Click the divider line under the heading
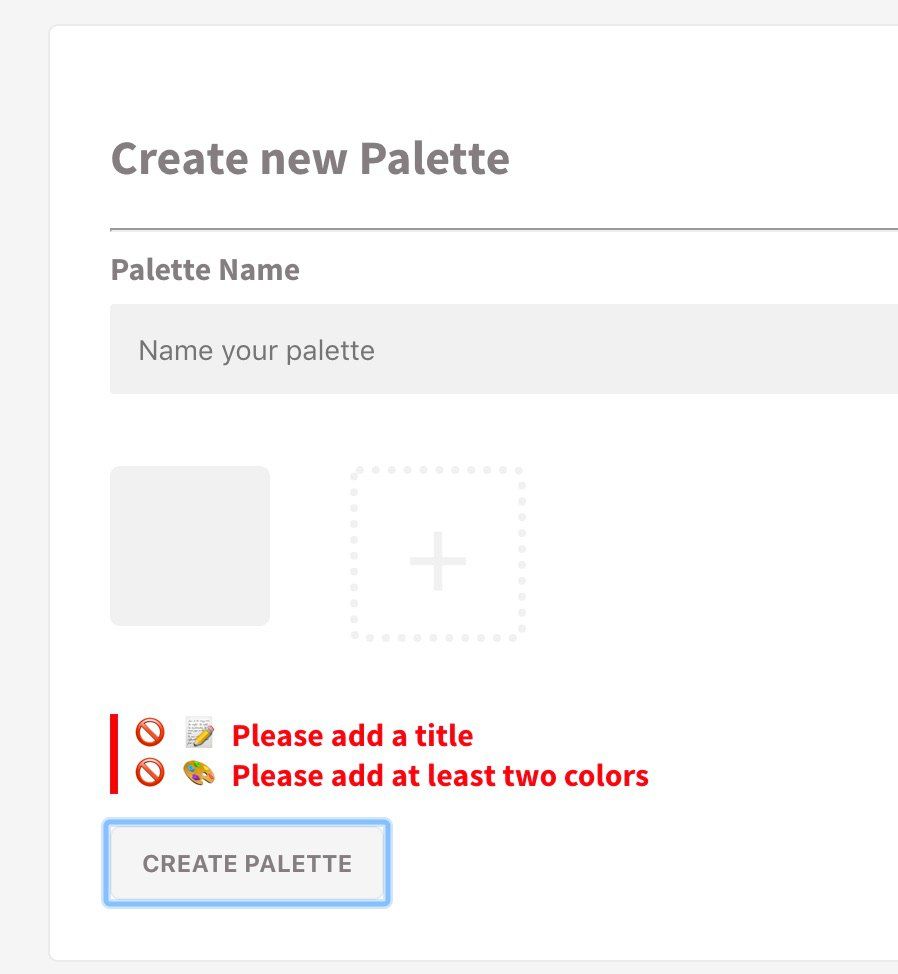The height and width of the screenshot is (974, 898). (x=500, y=229)
